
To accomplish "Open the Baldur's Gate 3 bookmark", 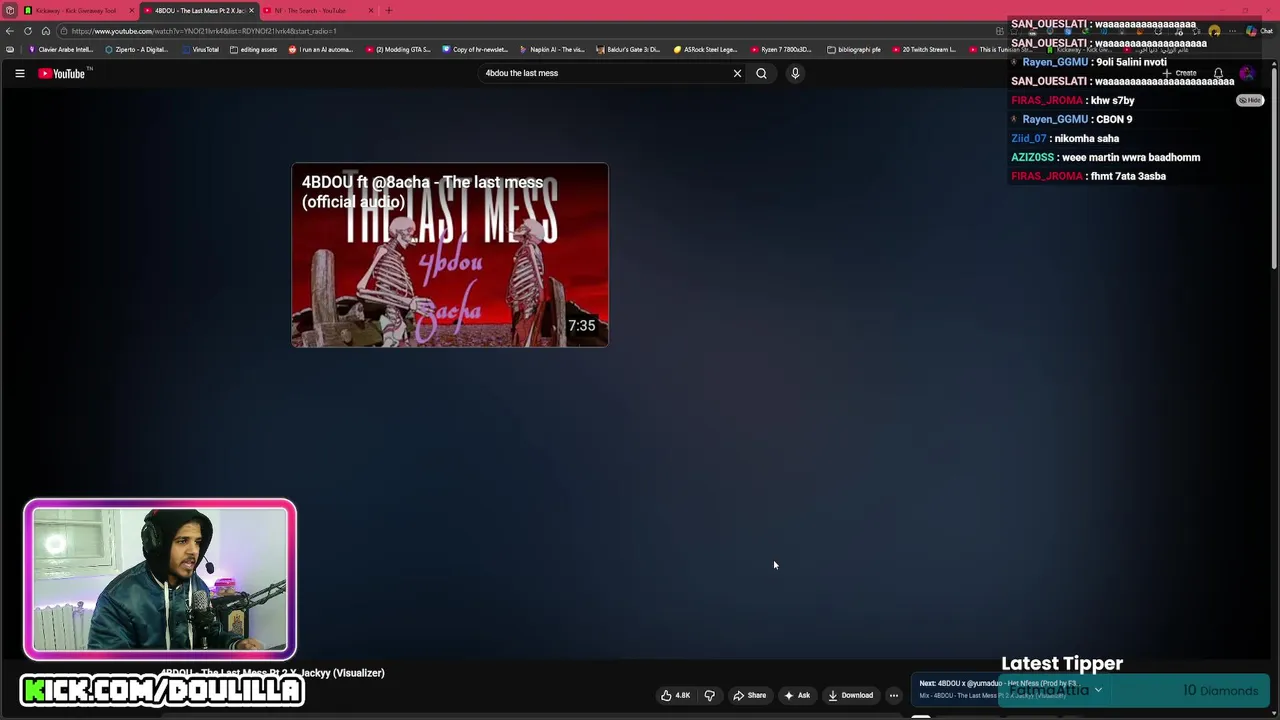I will (628, 49).
